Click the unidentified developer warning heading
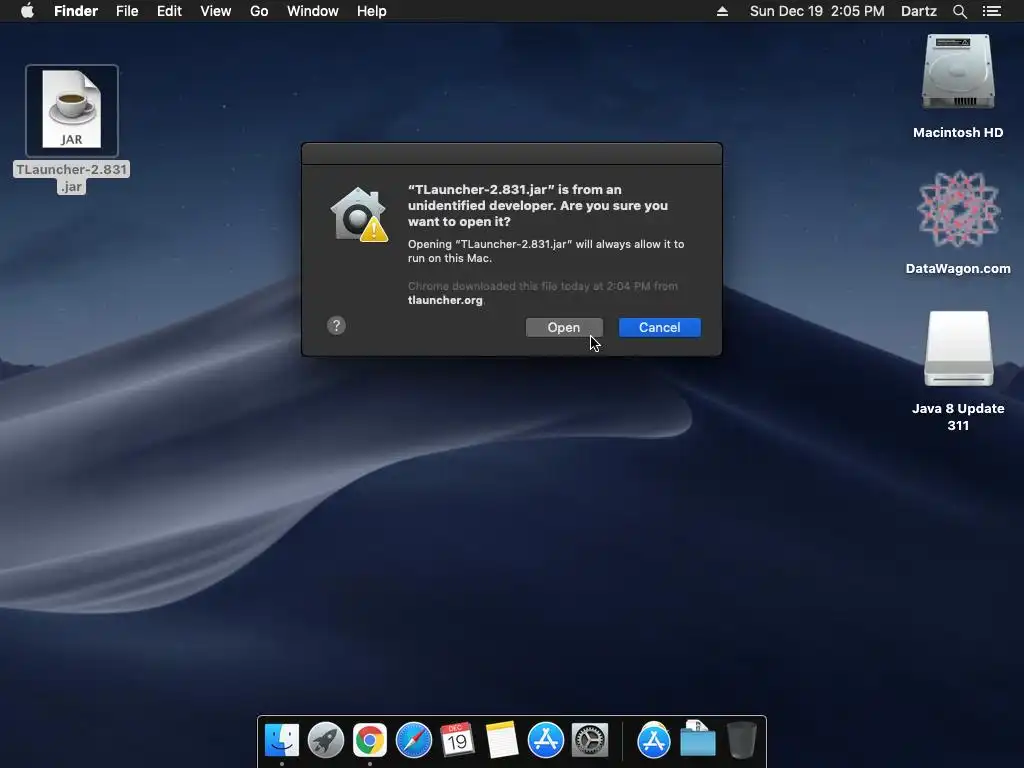1024x768 pixels. click(537, 205)
